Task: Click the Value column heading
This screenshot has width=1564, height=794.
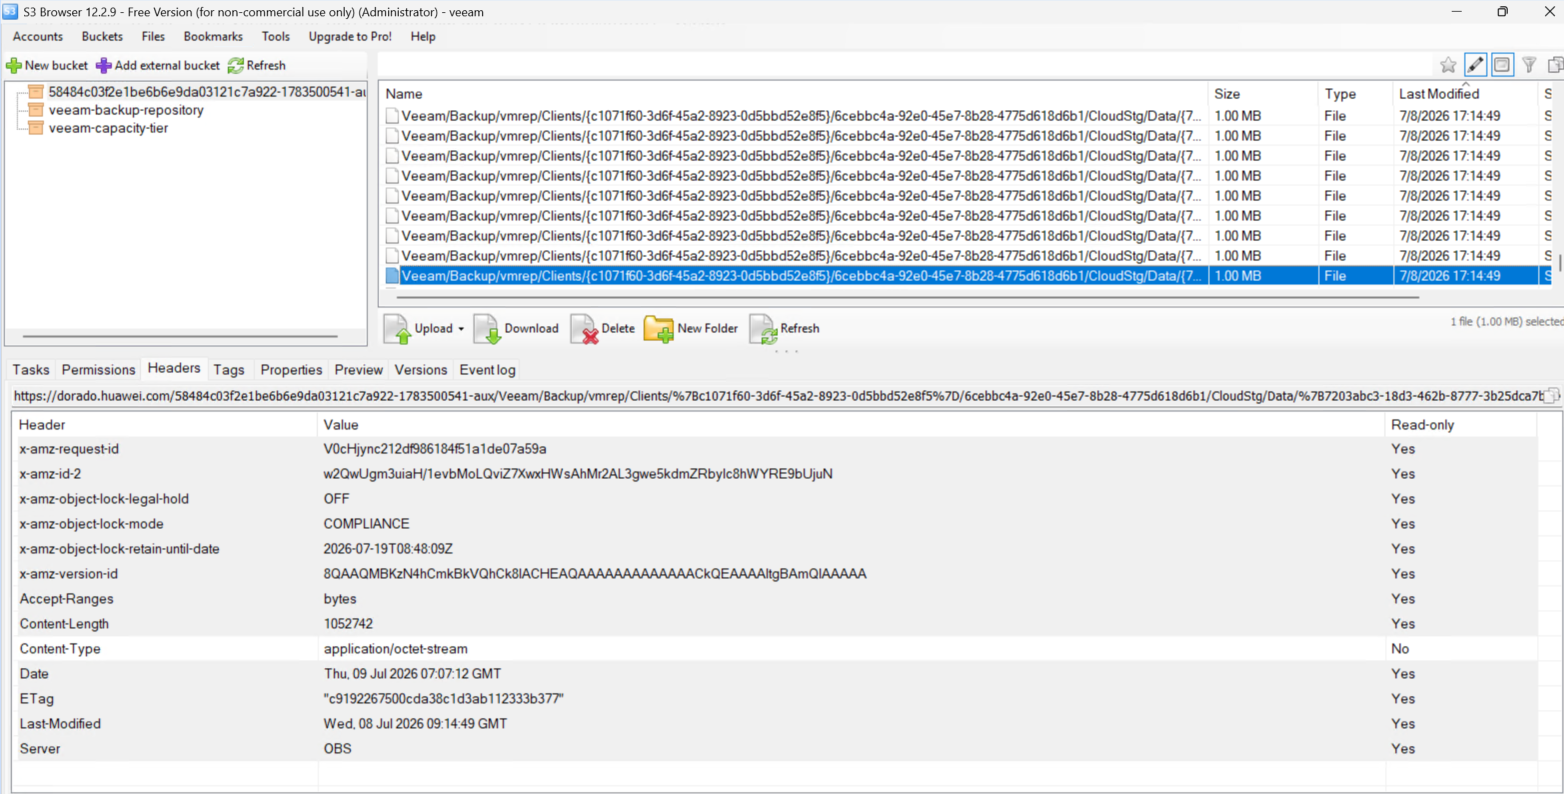Action: tap(851, 425)
